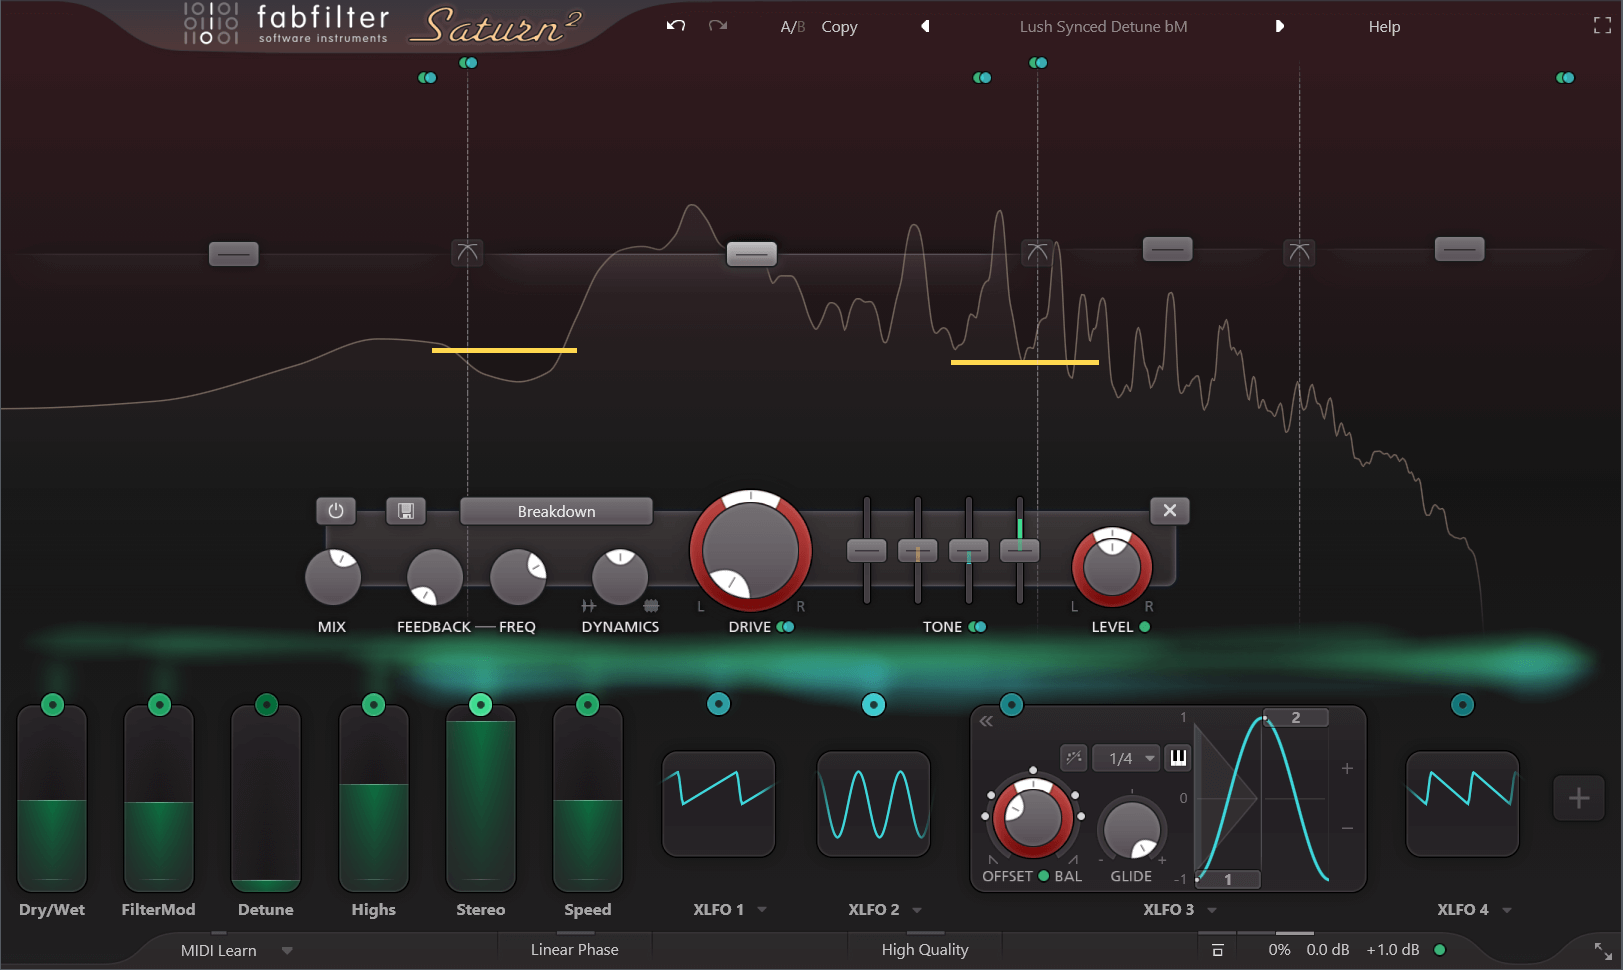Click the LEVEL modulation indicator dot

(x=1144, y=627)
